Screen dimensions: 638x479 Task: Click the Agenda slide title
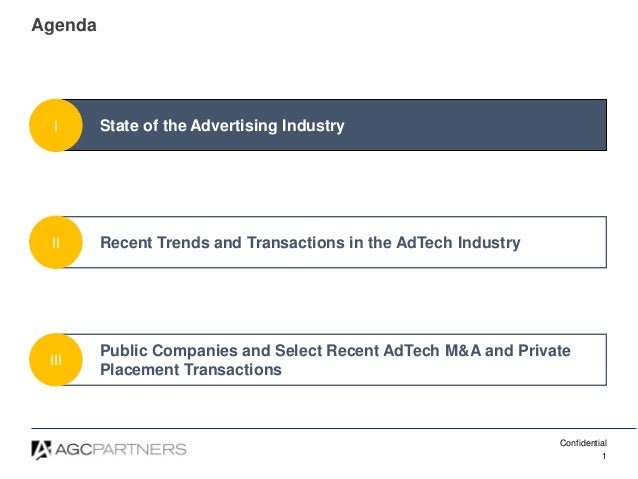pos(64,25)
